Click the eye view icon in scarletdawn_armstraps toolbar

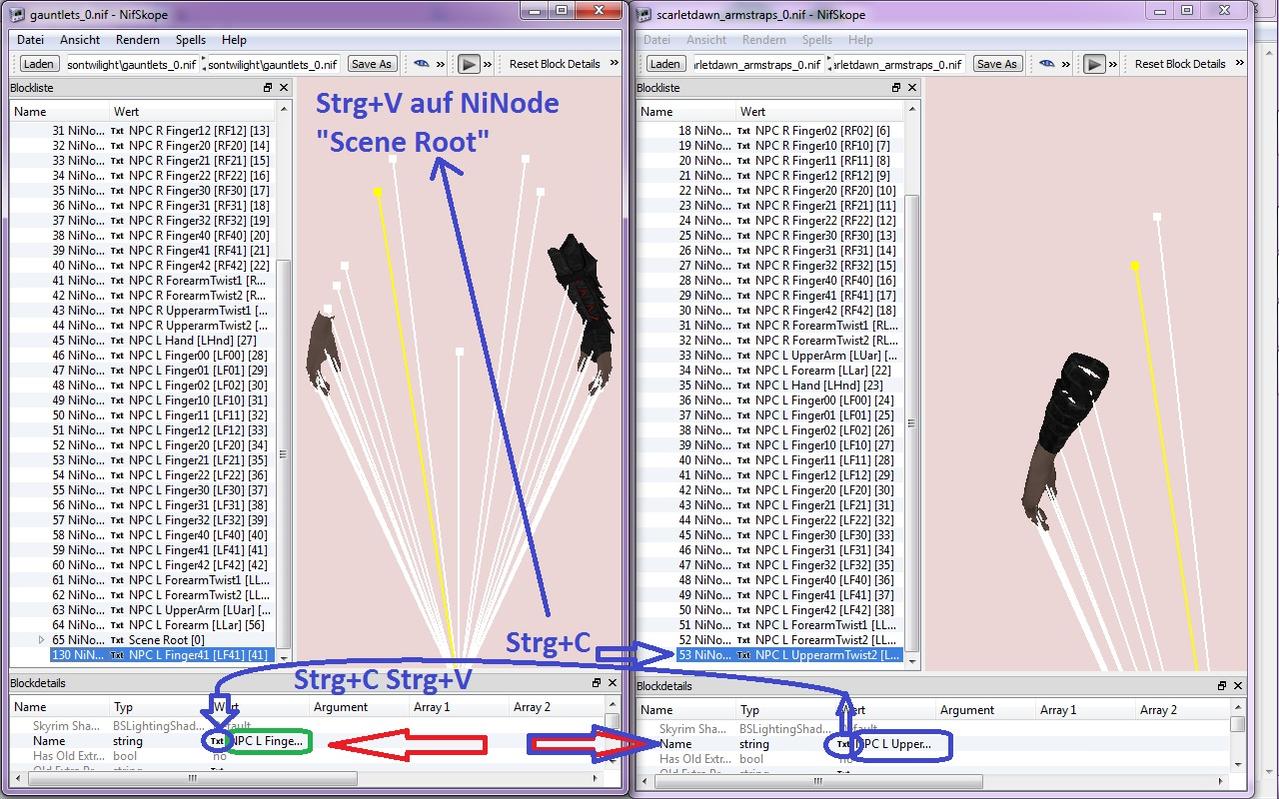(x=1047, y=64)
